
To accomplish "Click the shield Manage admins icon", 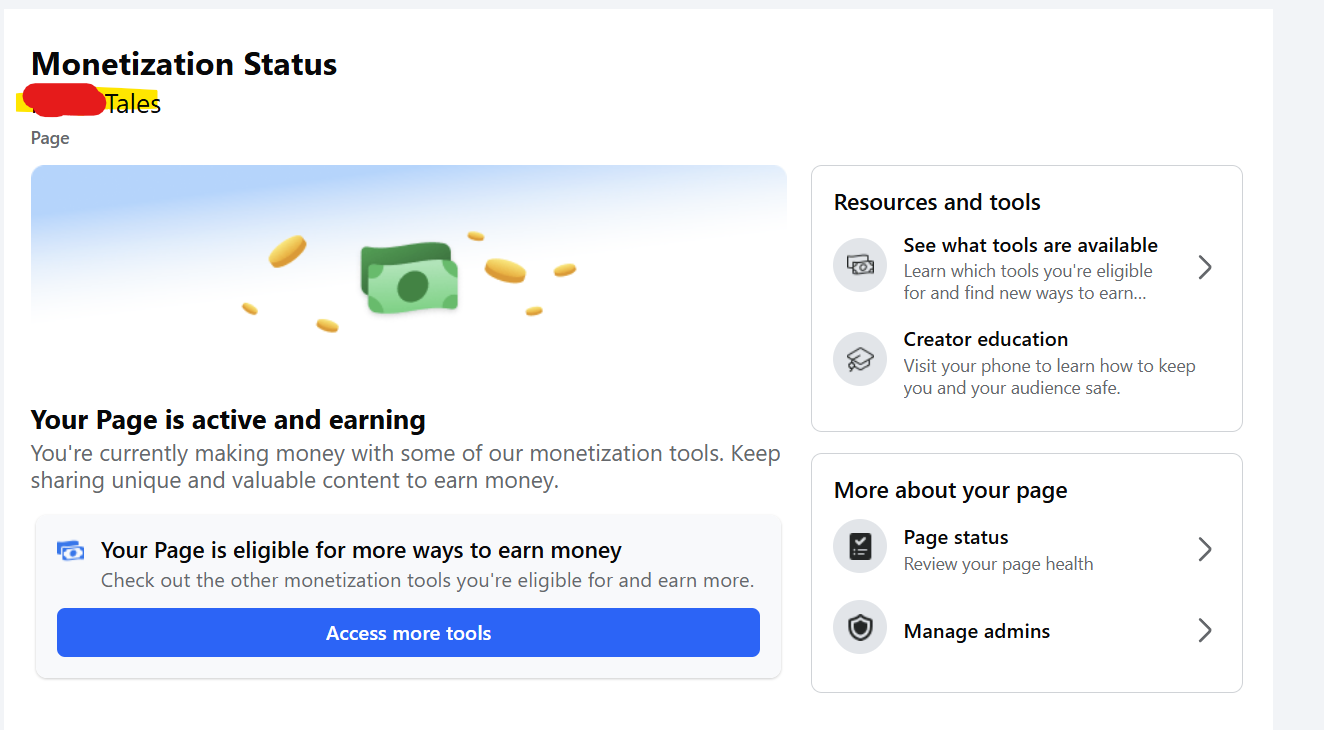I will [860, 628].
